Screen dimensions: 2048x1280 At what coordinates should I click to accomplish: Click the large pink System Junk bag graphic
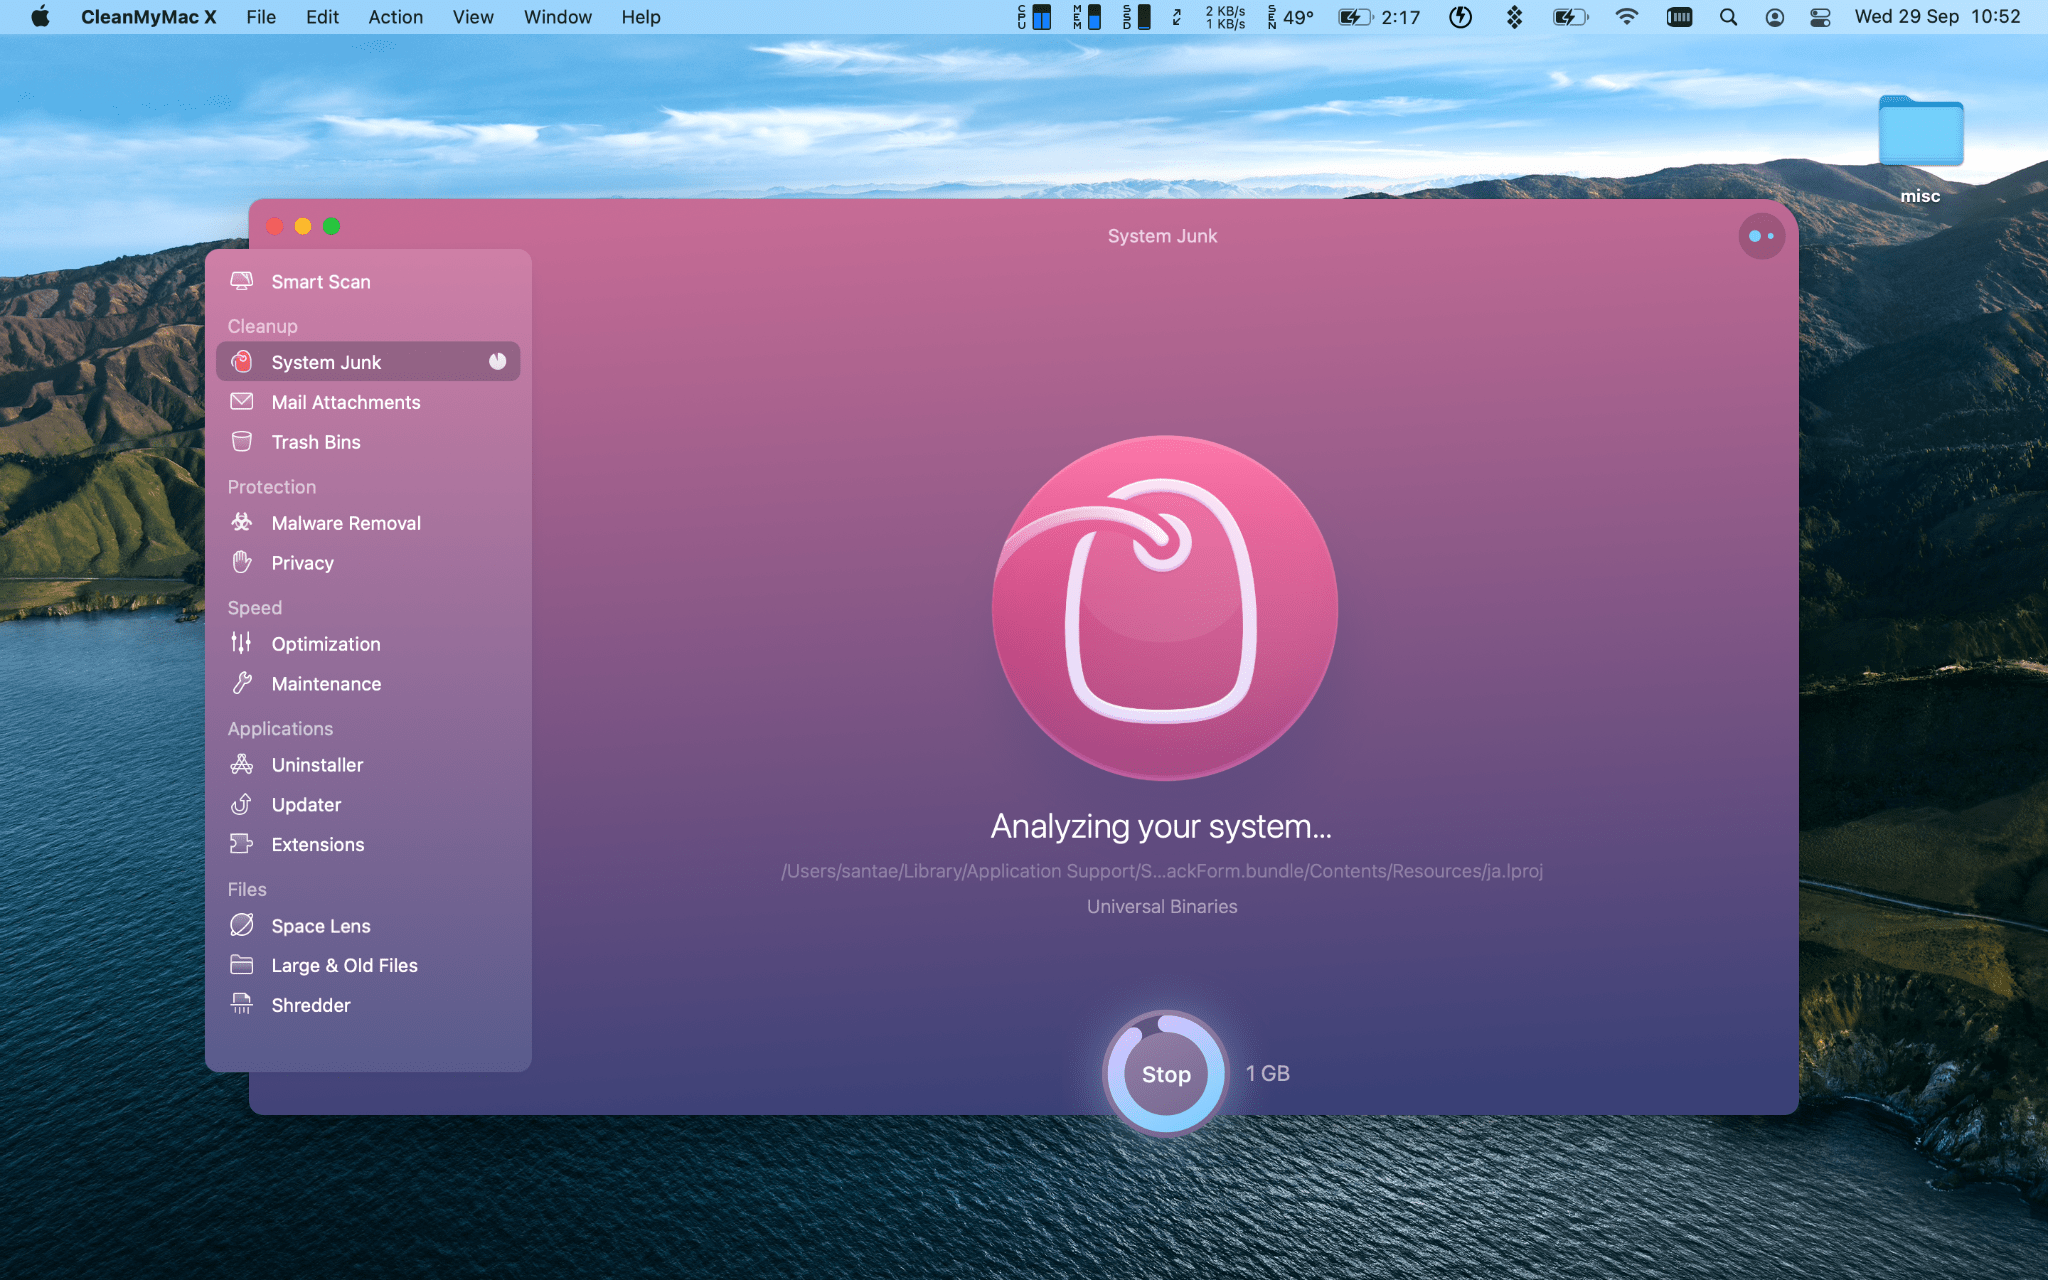1164,607
